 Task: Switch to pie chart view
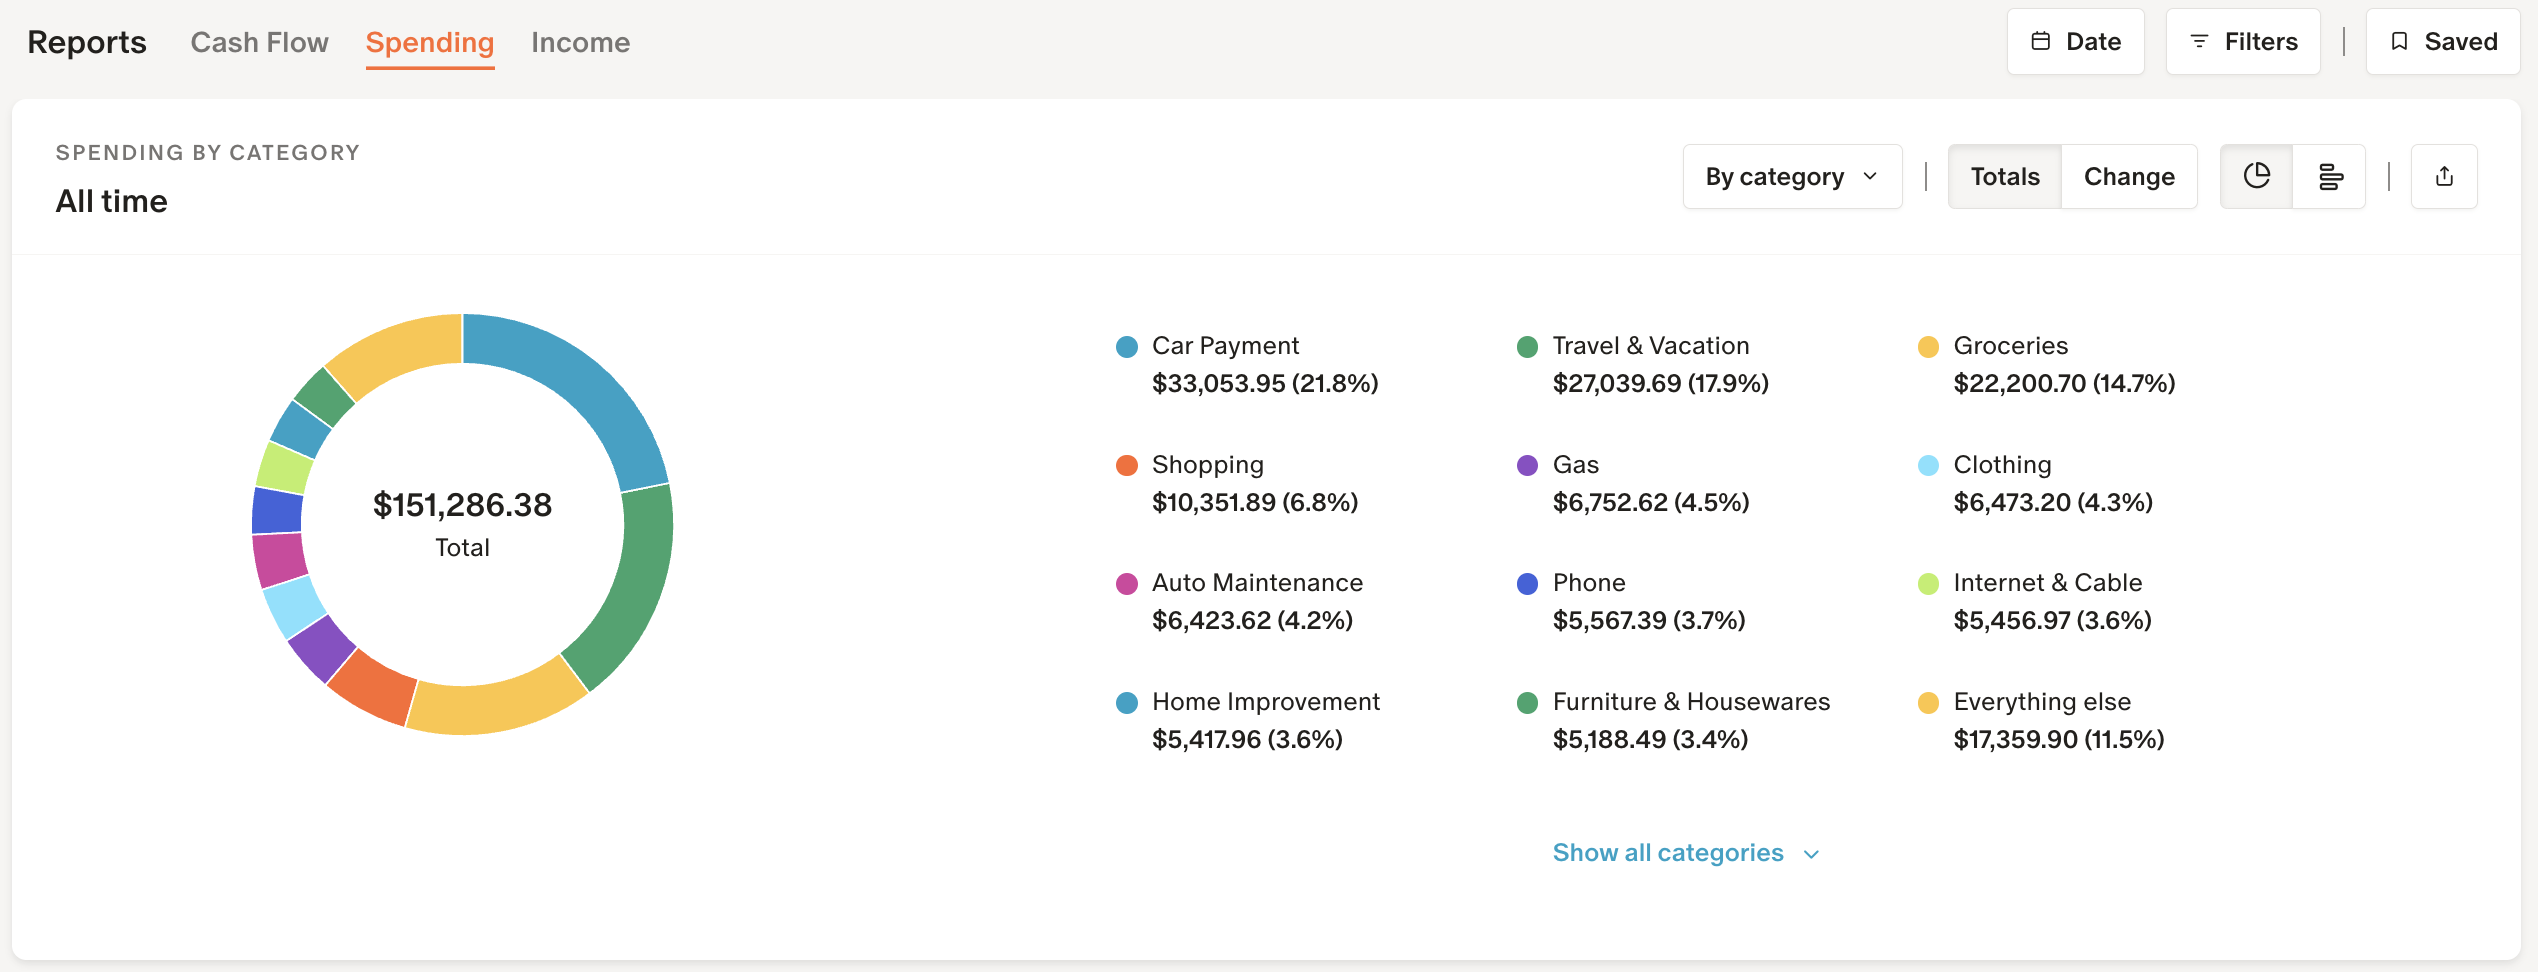pyautogui.click(x=2256, y=177)
